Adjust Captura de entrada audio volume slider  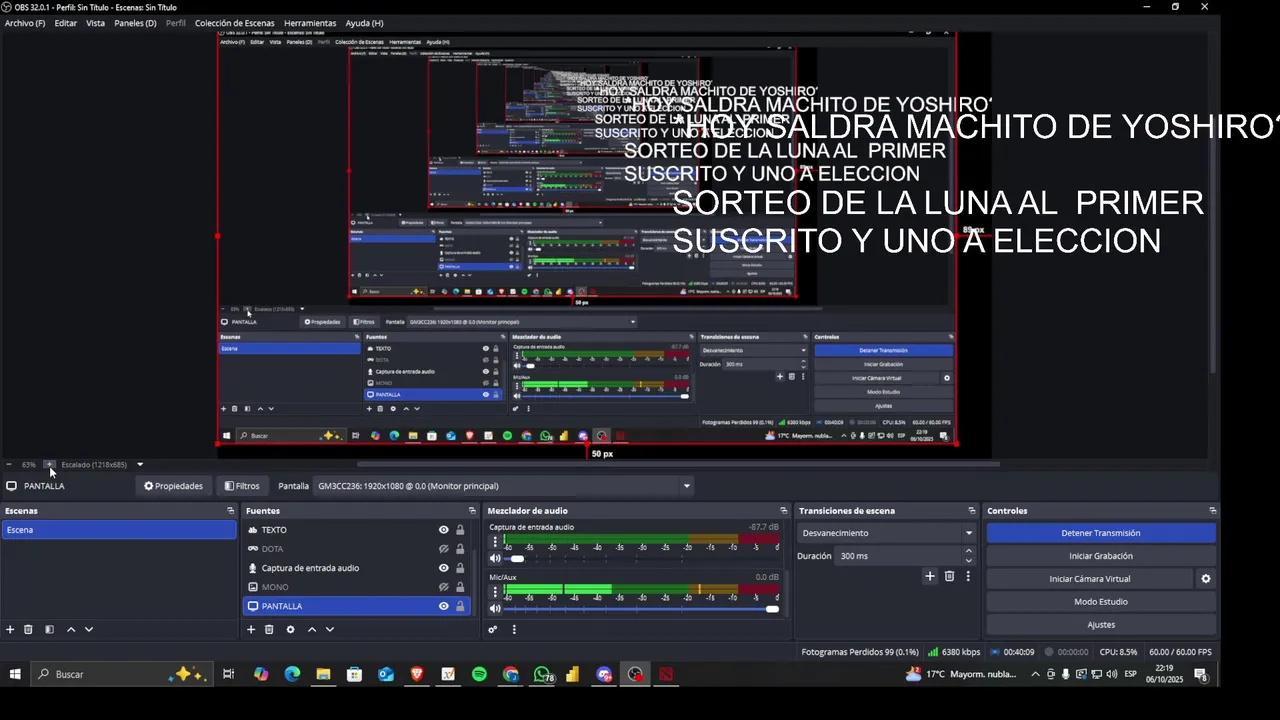point(640,559)
